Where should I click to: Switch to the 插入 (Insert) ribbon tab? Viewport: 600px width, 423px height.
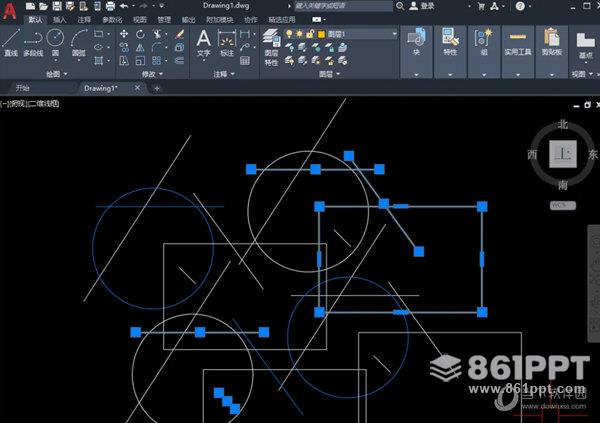pos(59,20)
